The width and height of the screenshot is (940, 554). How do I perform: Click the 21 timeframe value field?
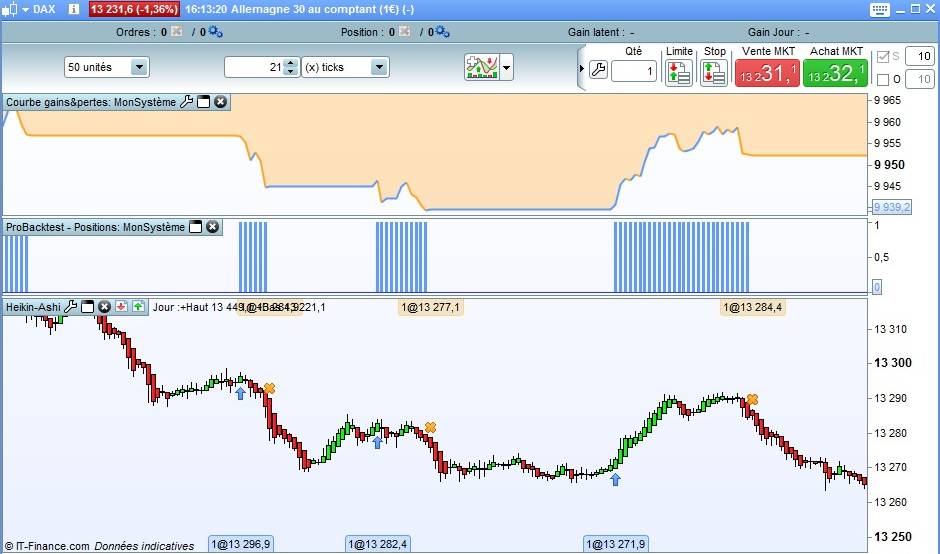254,67
